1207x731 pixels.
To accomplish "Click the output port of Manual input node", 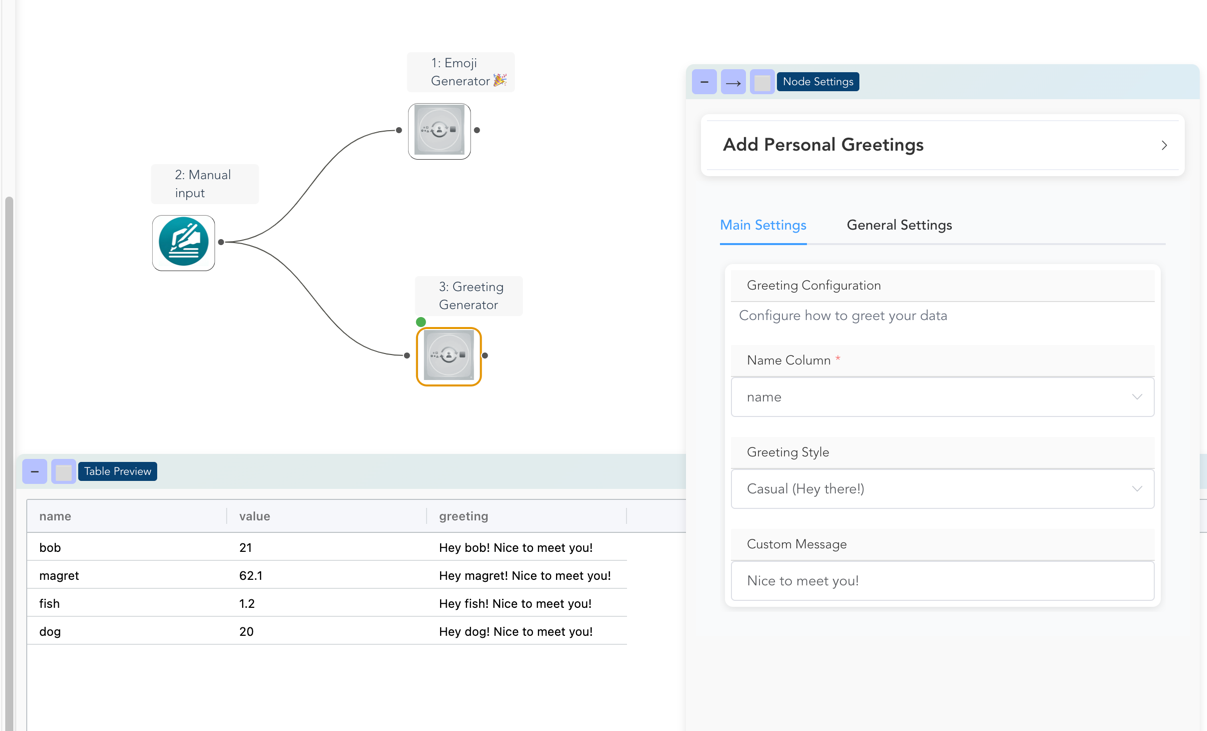I will 221,242.
